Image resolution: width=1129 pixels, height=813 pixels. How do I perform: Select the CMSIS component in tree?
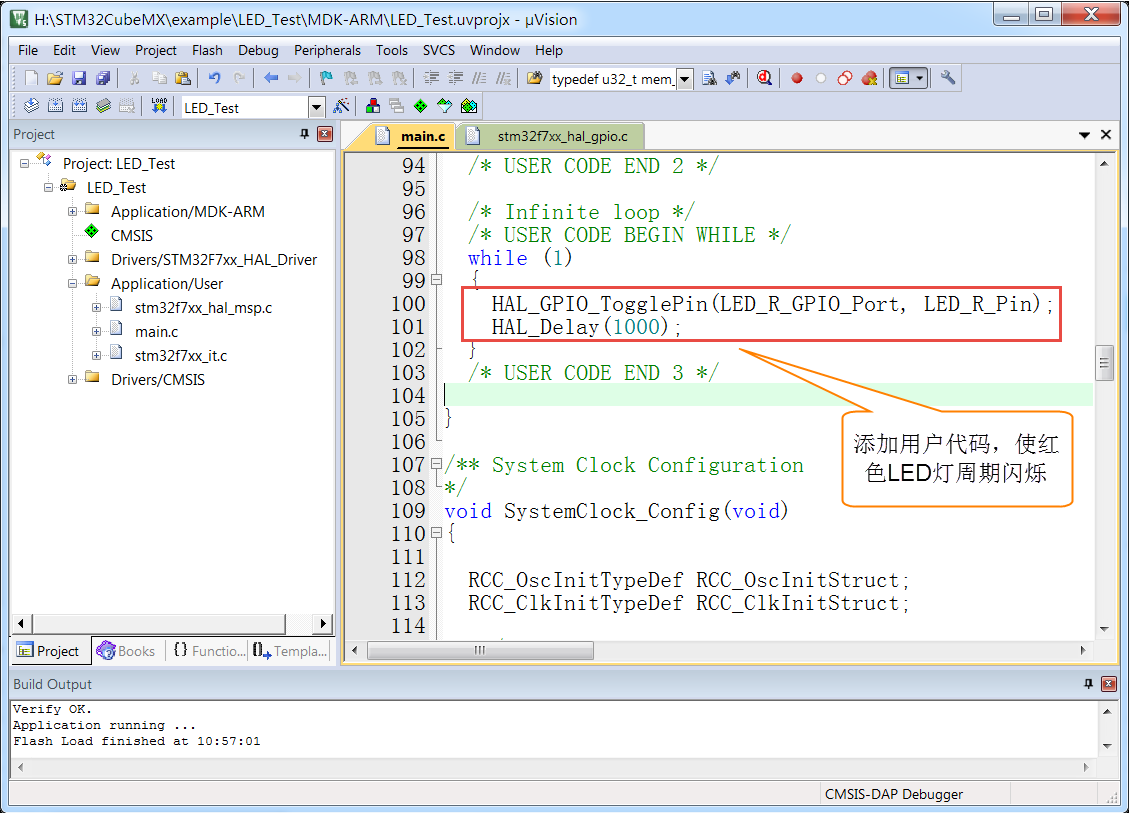click(131, 235)
